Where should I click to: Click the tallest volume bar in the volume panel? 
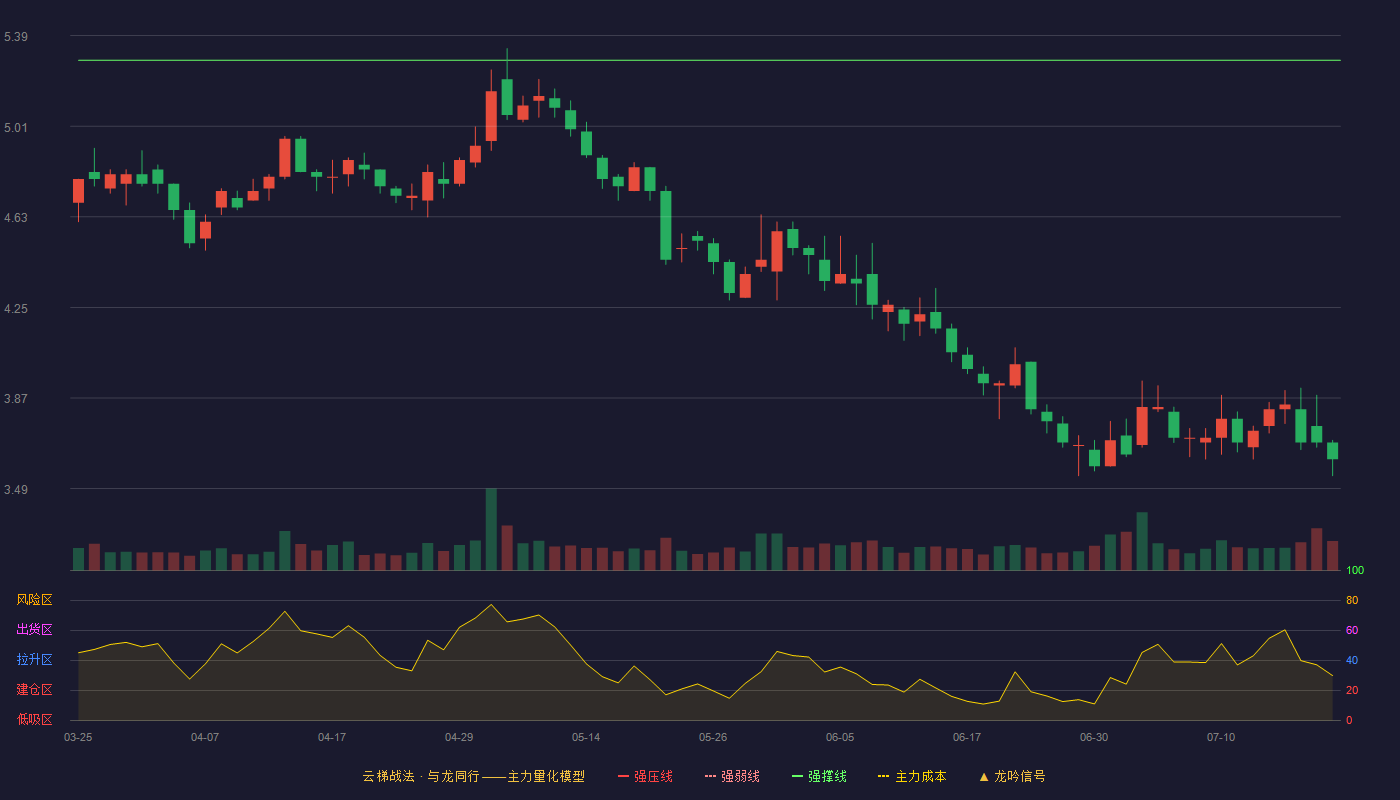pyautogui.click(x=491, y=529)
